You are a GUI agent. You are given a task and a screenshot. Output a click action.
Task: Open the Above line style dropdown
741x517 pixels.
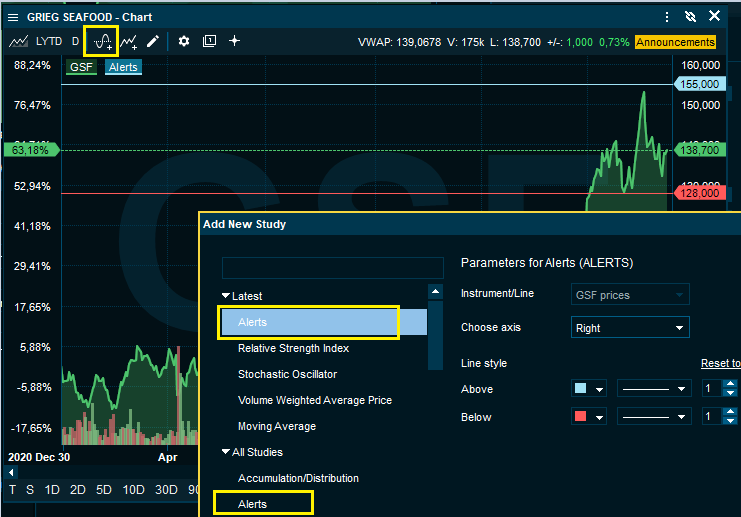point(655,389)
